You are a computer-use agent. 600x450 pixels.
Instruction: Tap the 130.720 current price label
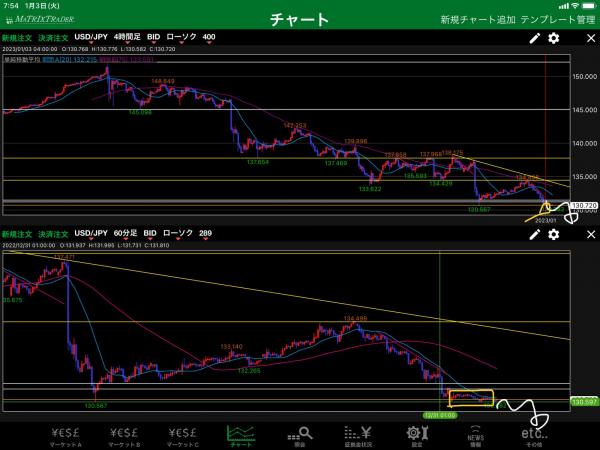pyautogui.click(x=584, y=205)
